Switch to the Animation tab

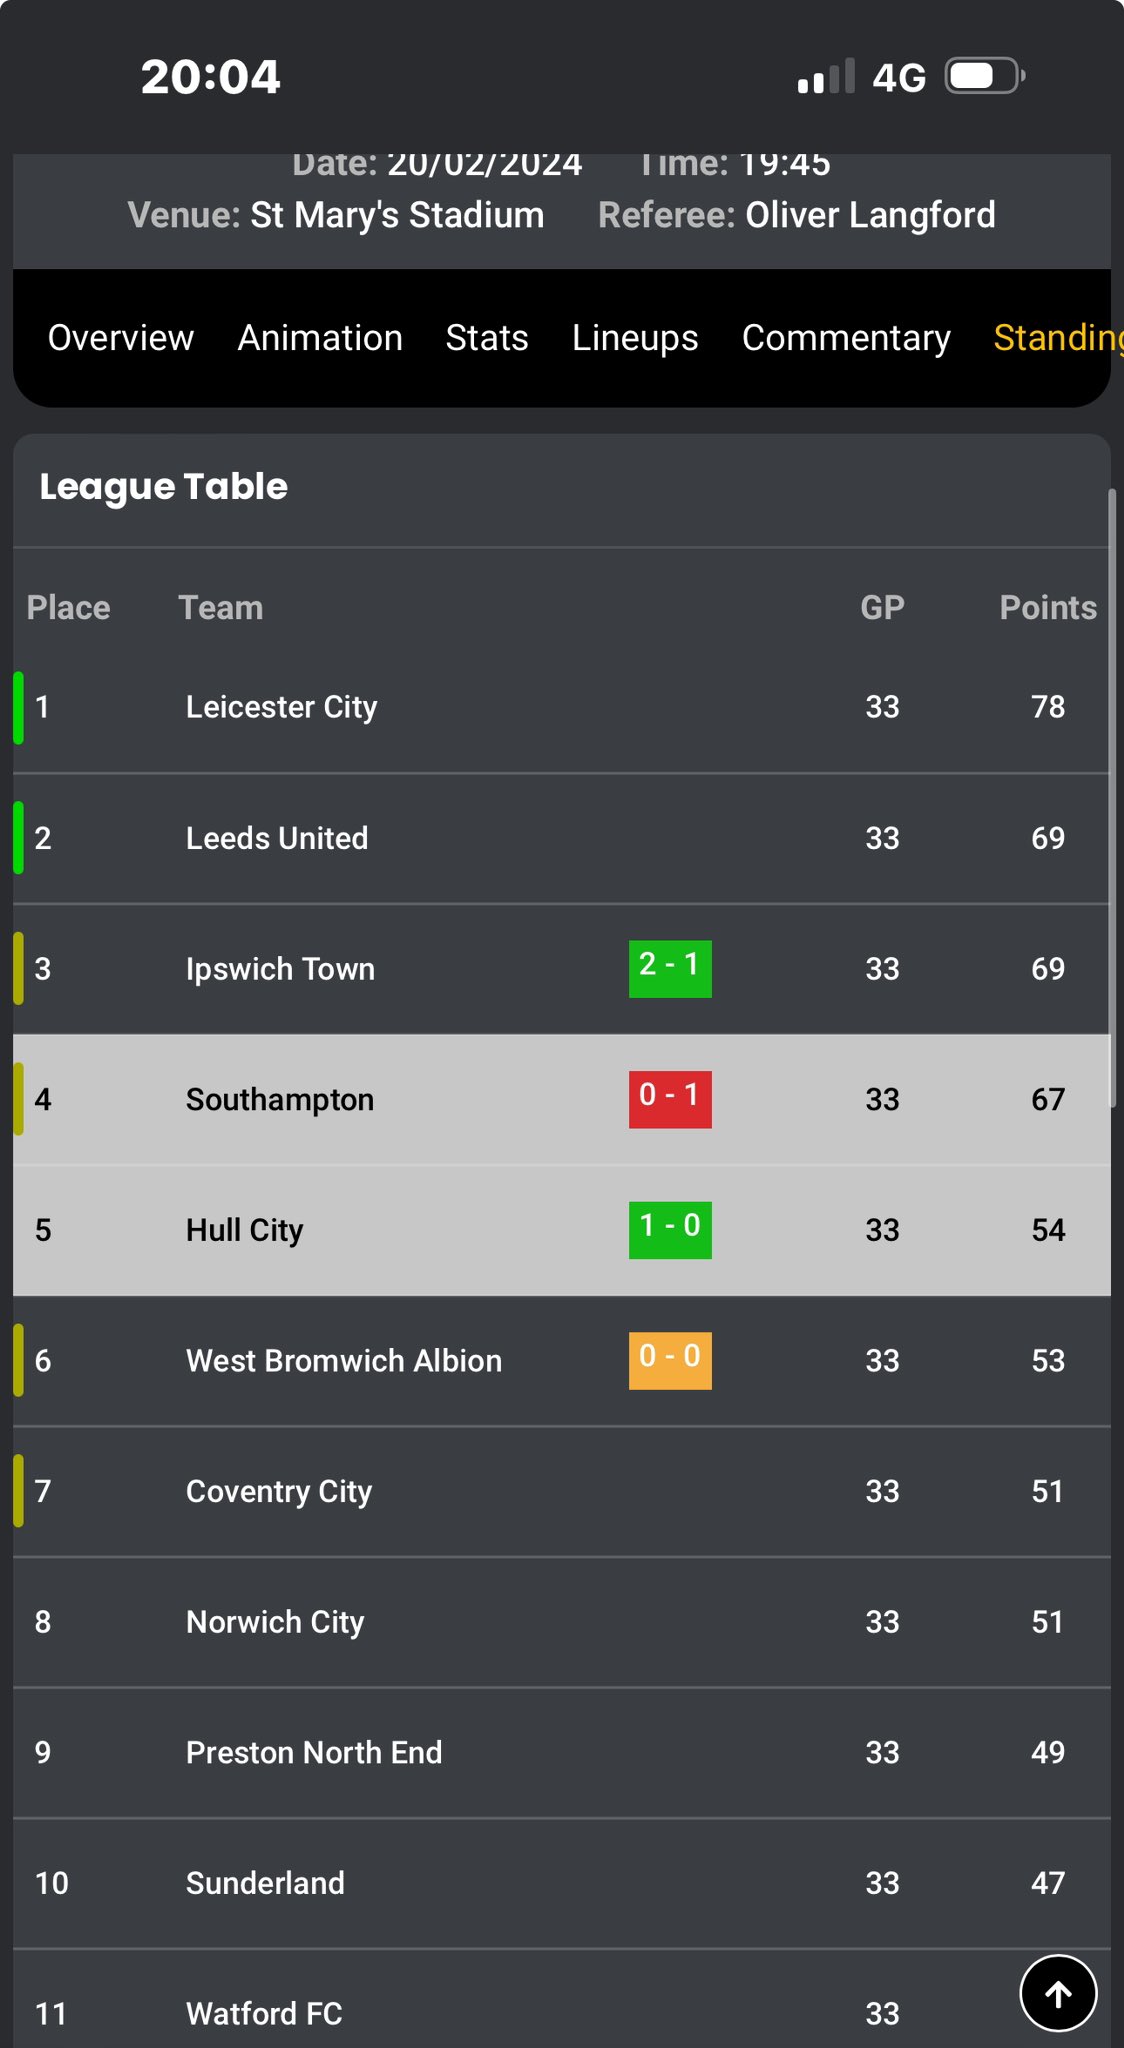tap(320, 338)
